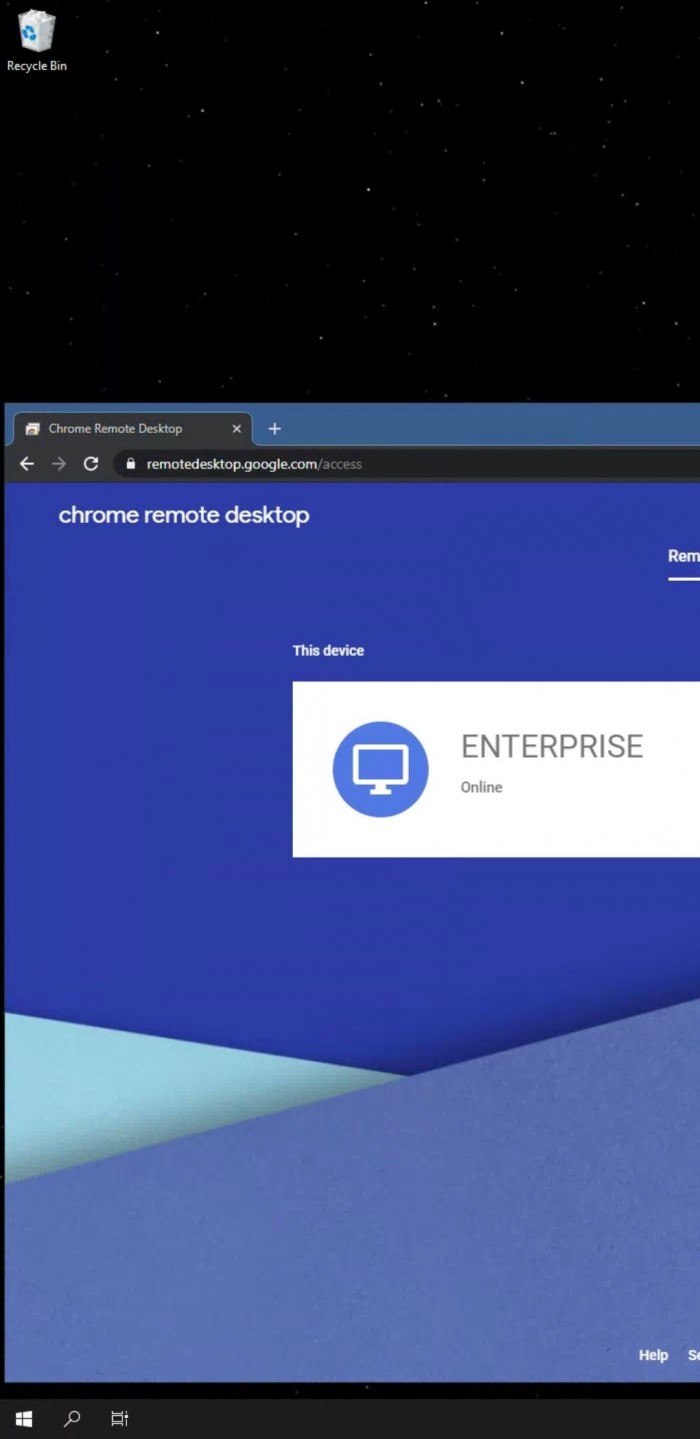This screenshot has width=700, height=1439.
Task: Reload the remote desktop page
Action: 91,464
